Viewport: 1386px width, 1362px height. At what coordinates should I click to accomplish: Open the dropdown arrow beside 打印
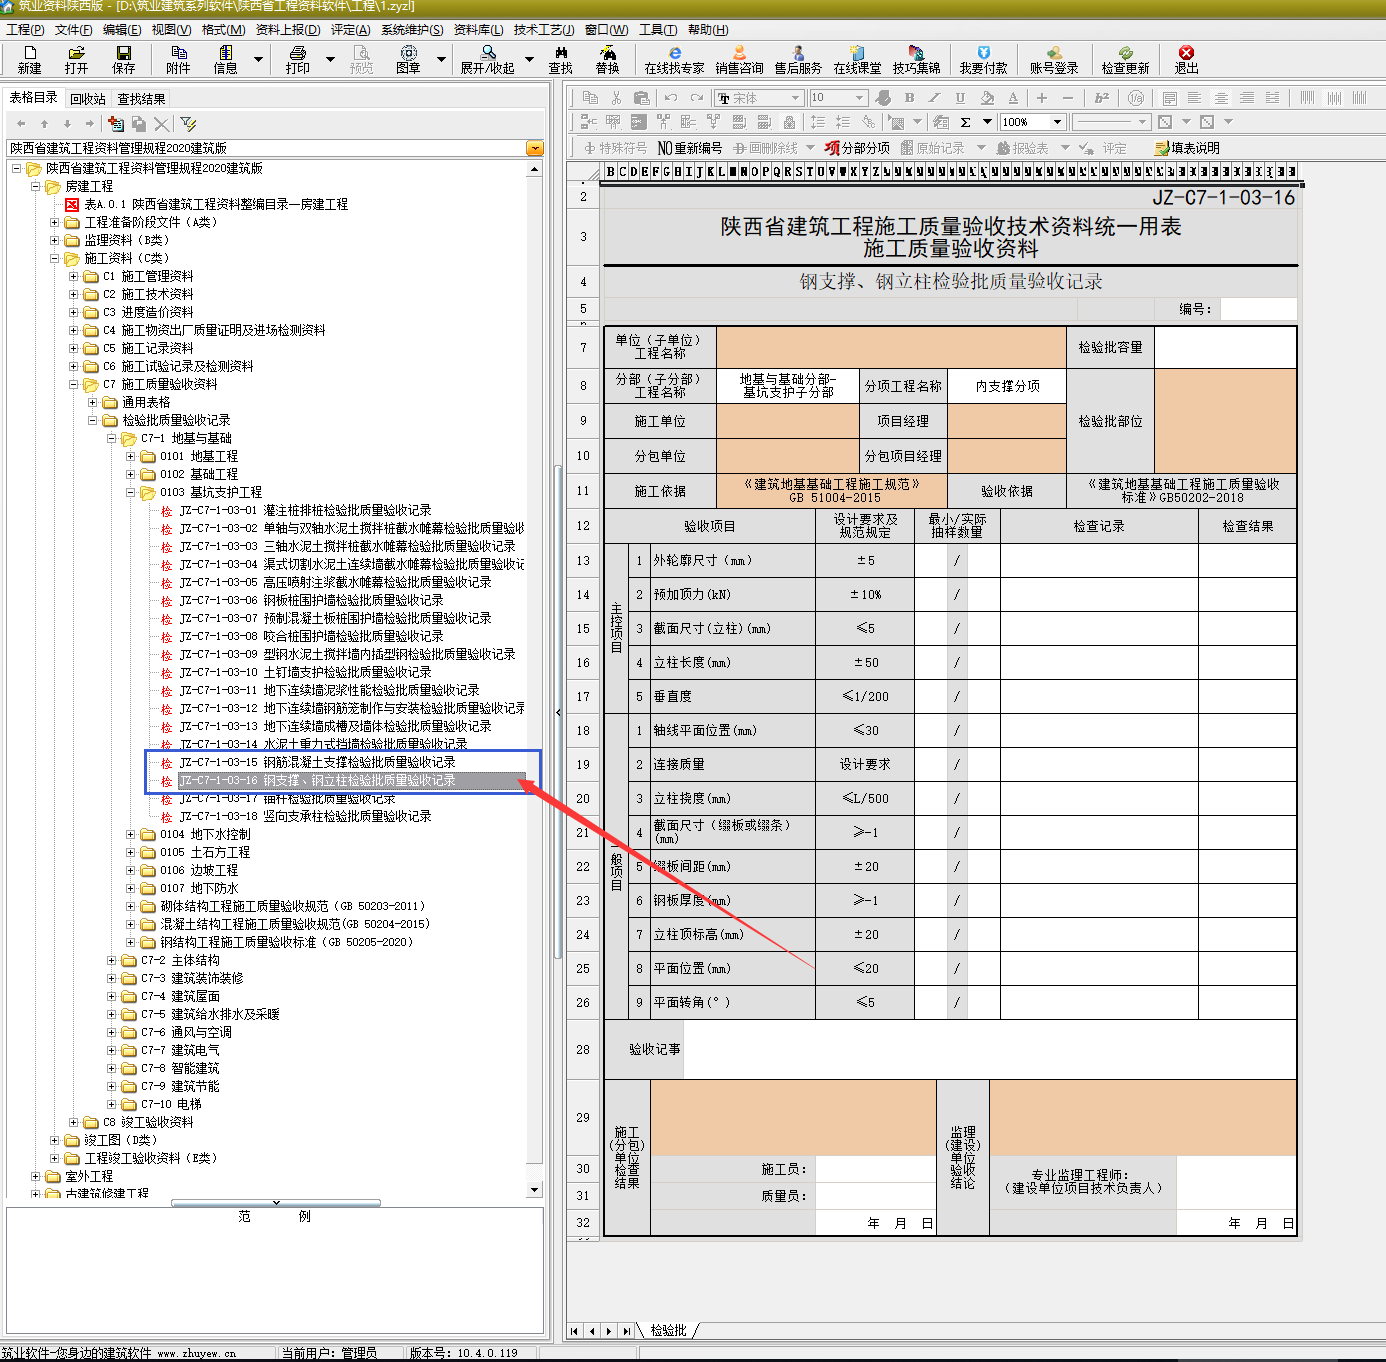click(x=331, y=59)
